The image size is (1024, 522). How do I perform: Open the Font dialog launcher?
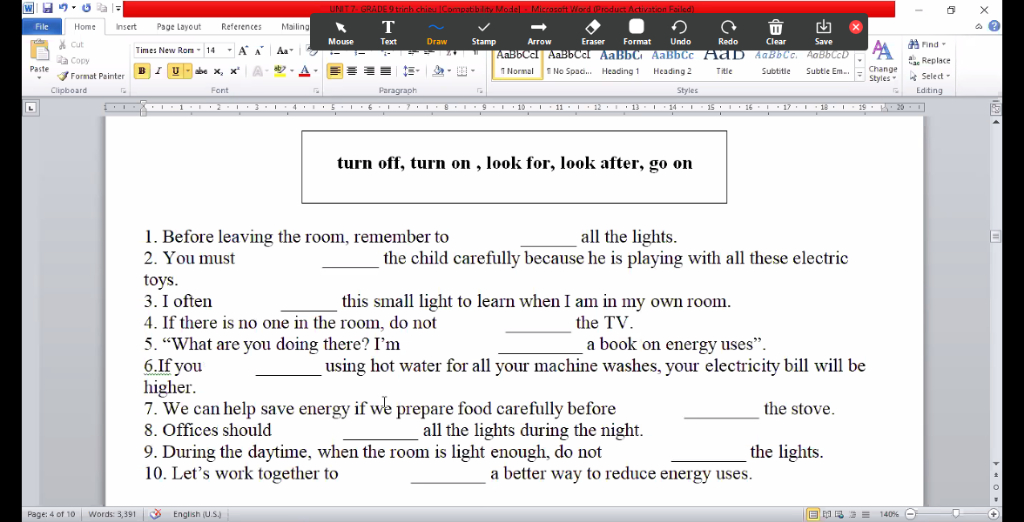(316, 91)
